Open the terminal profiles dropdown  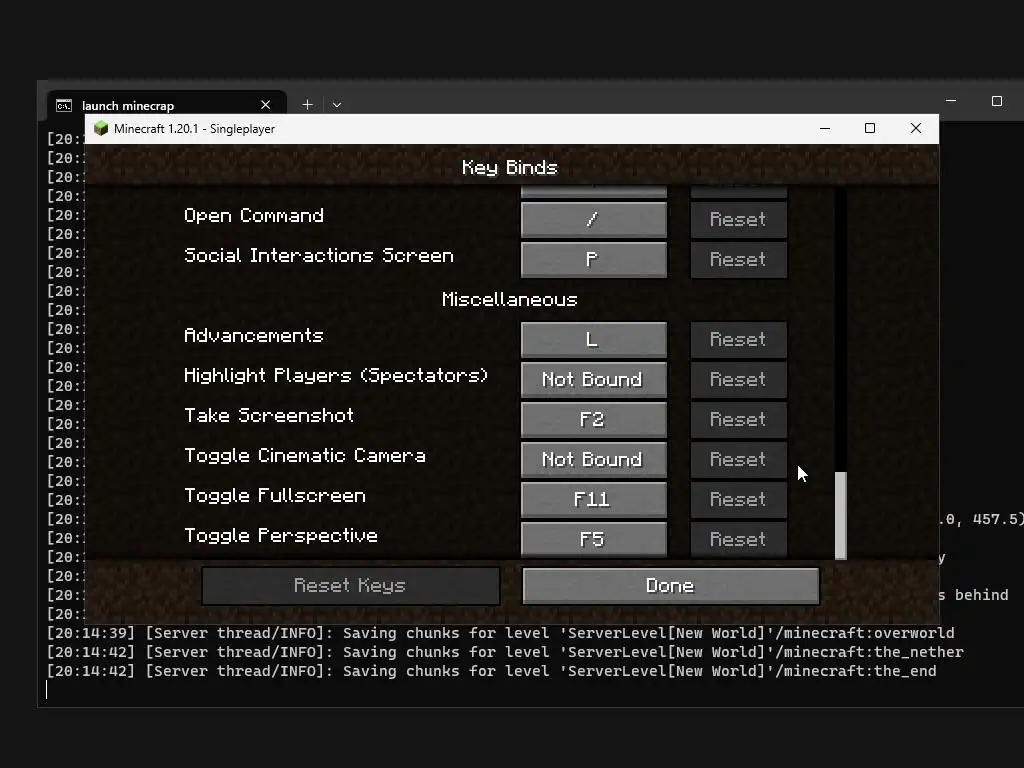337,104
